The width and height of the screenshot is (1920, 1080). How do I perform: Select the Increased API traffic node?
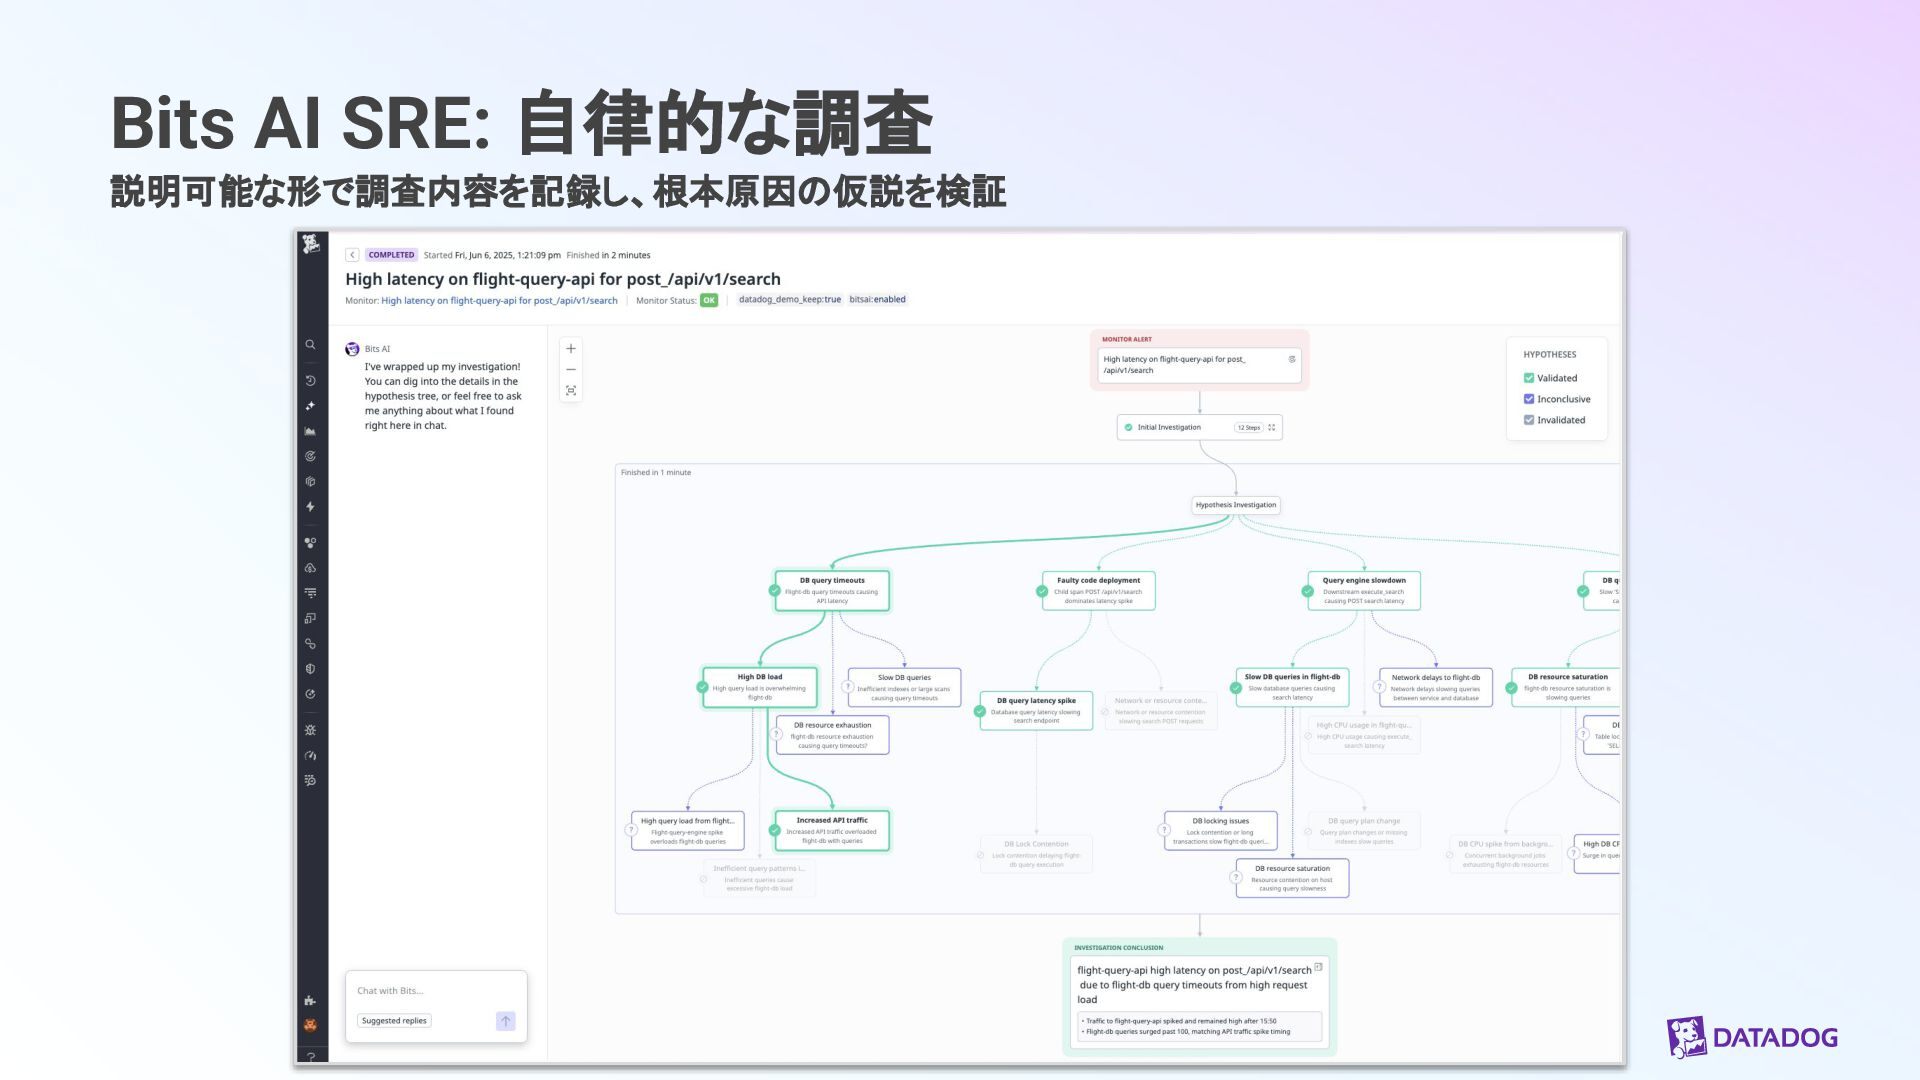coord(832,831)
